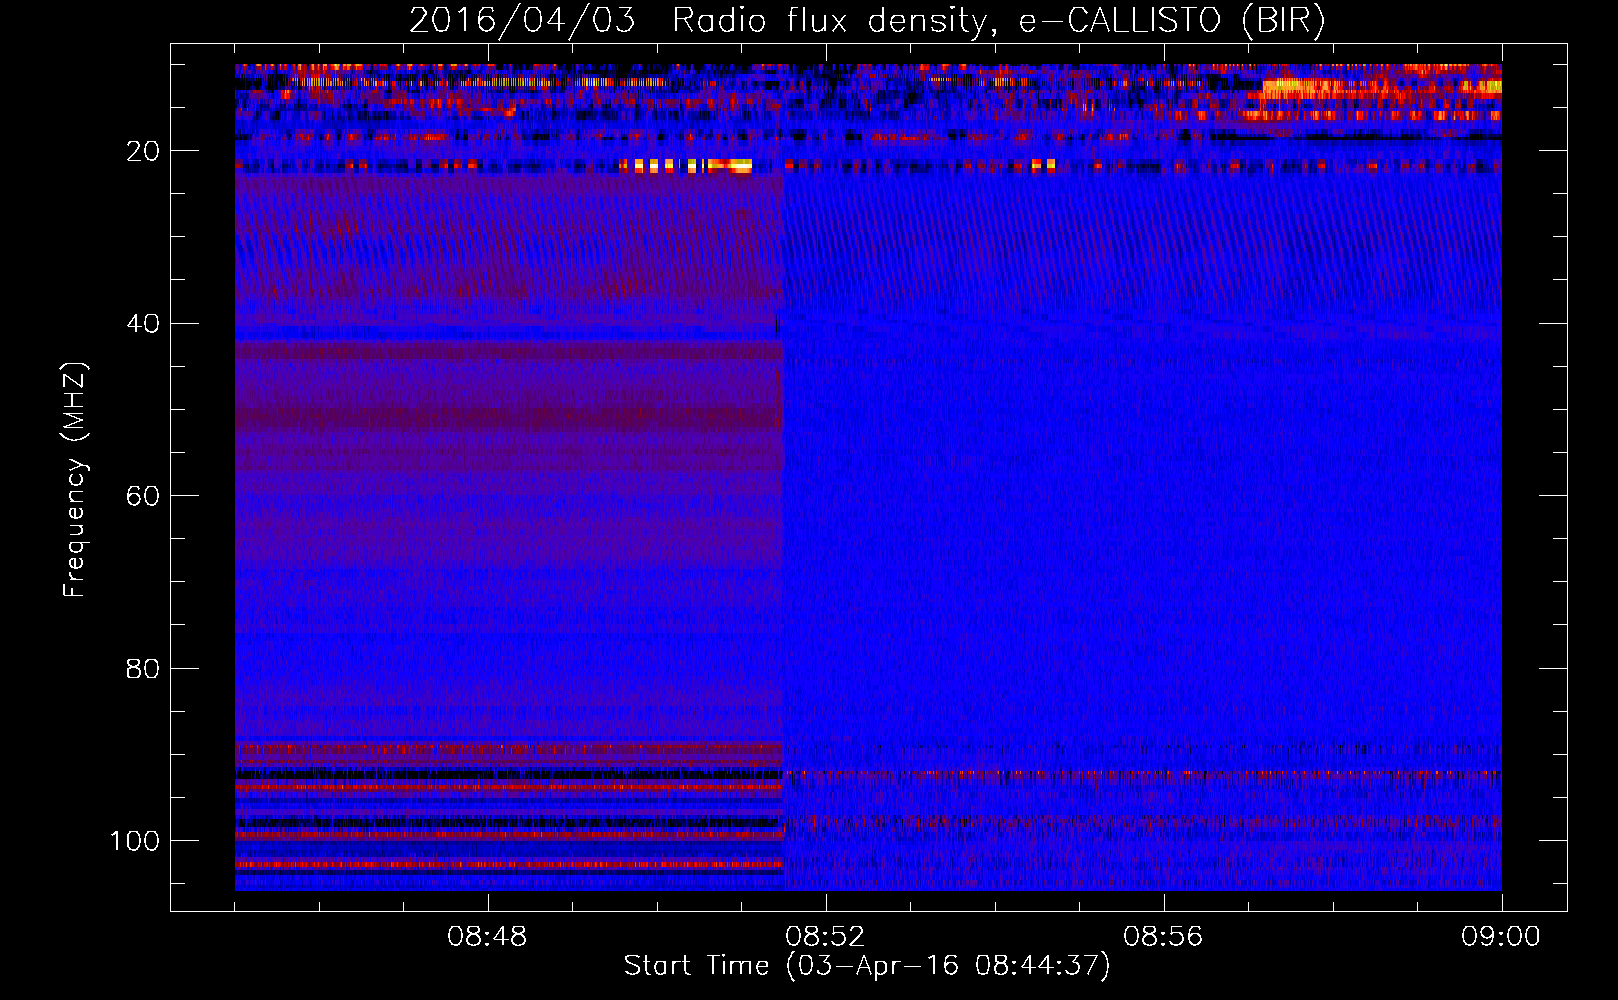
Task: Click the 08:48 time tick label
Action: point(487,937)
